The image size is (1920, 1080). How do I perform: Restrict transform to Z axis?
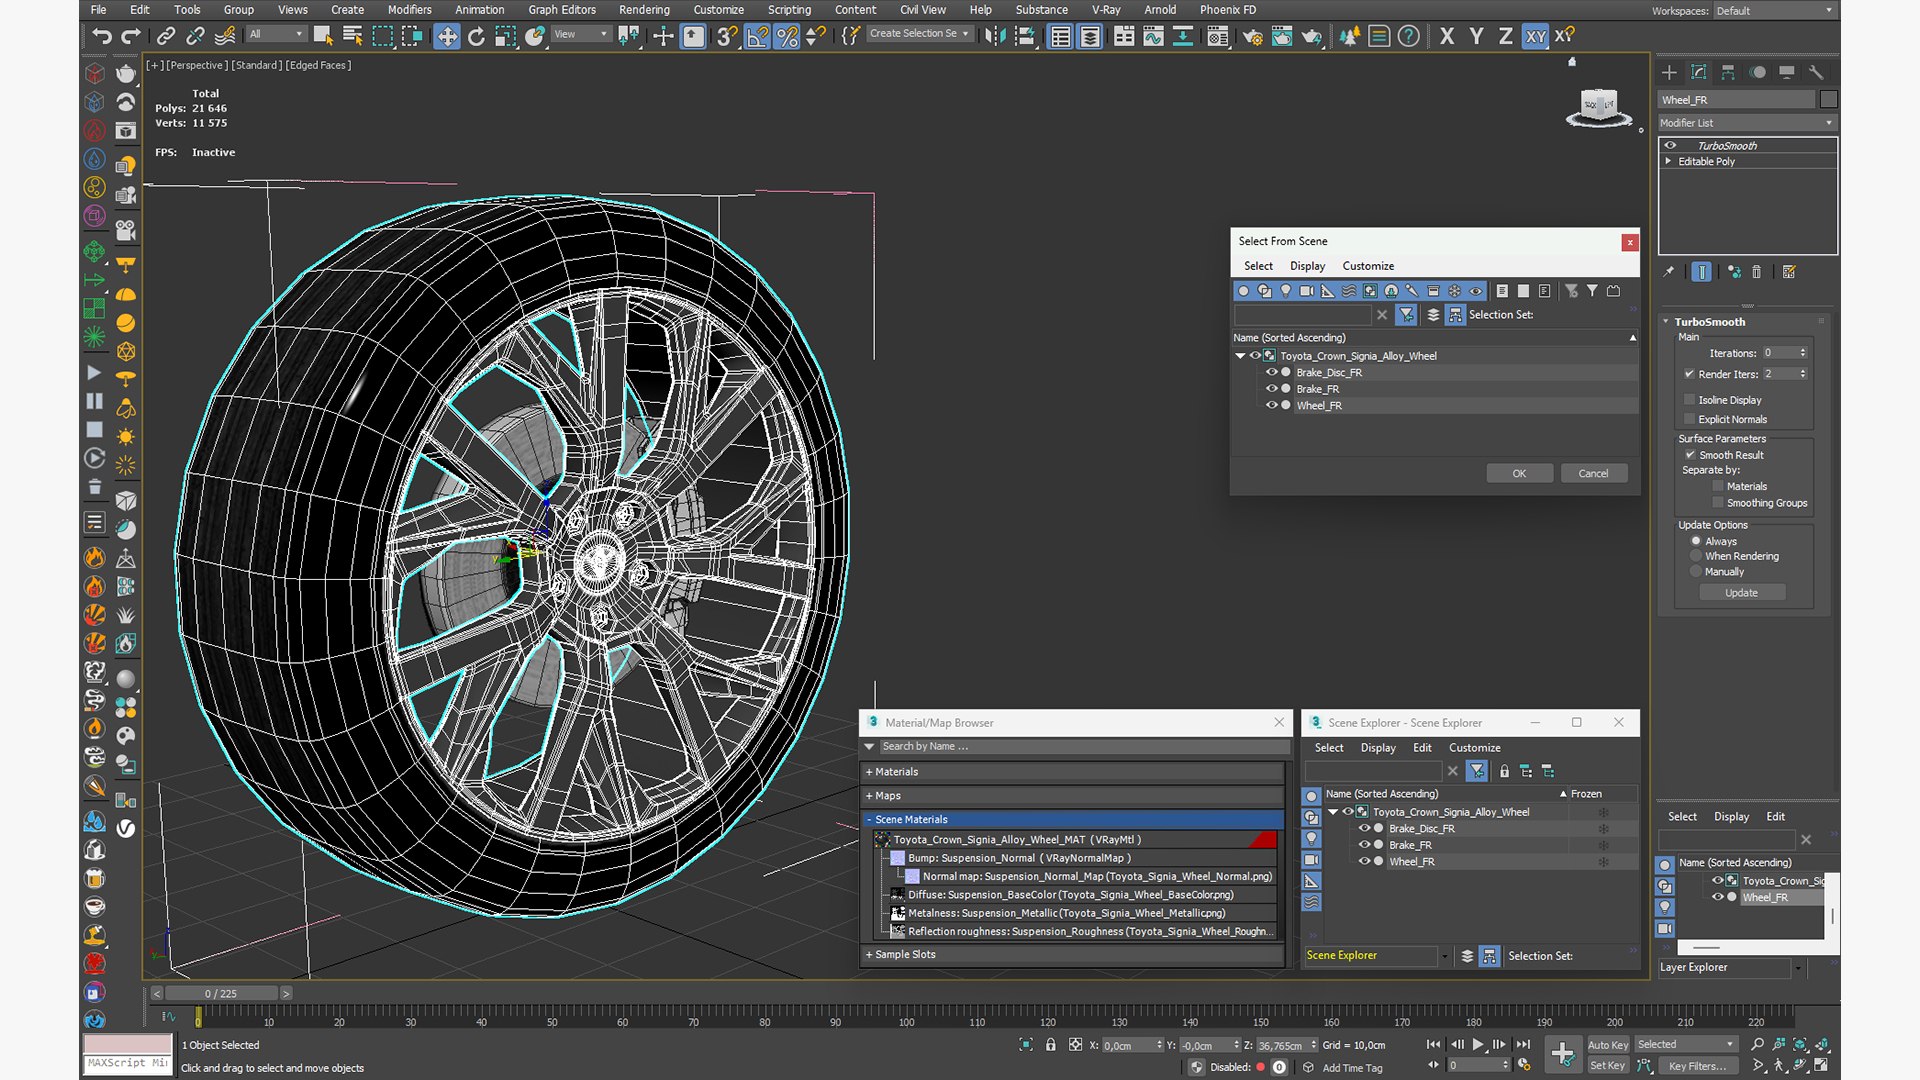click(1505, 37)
